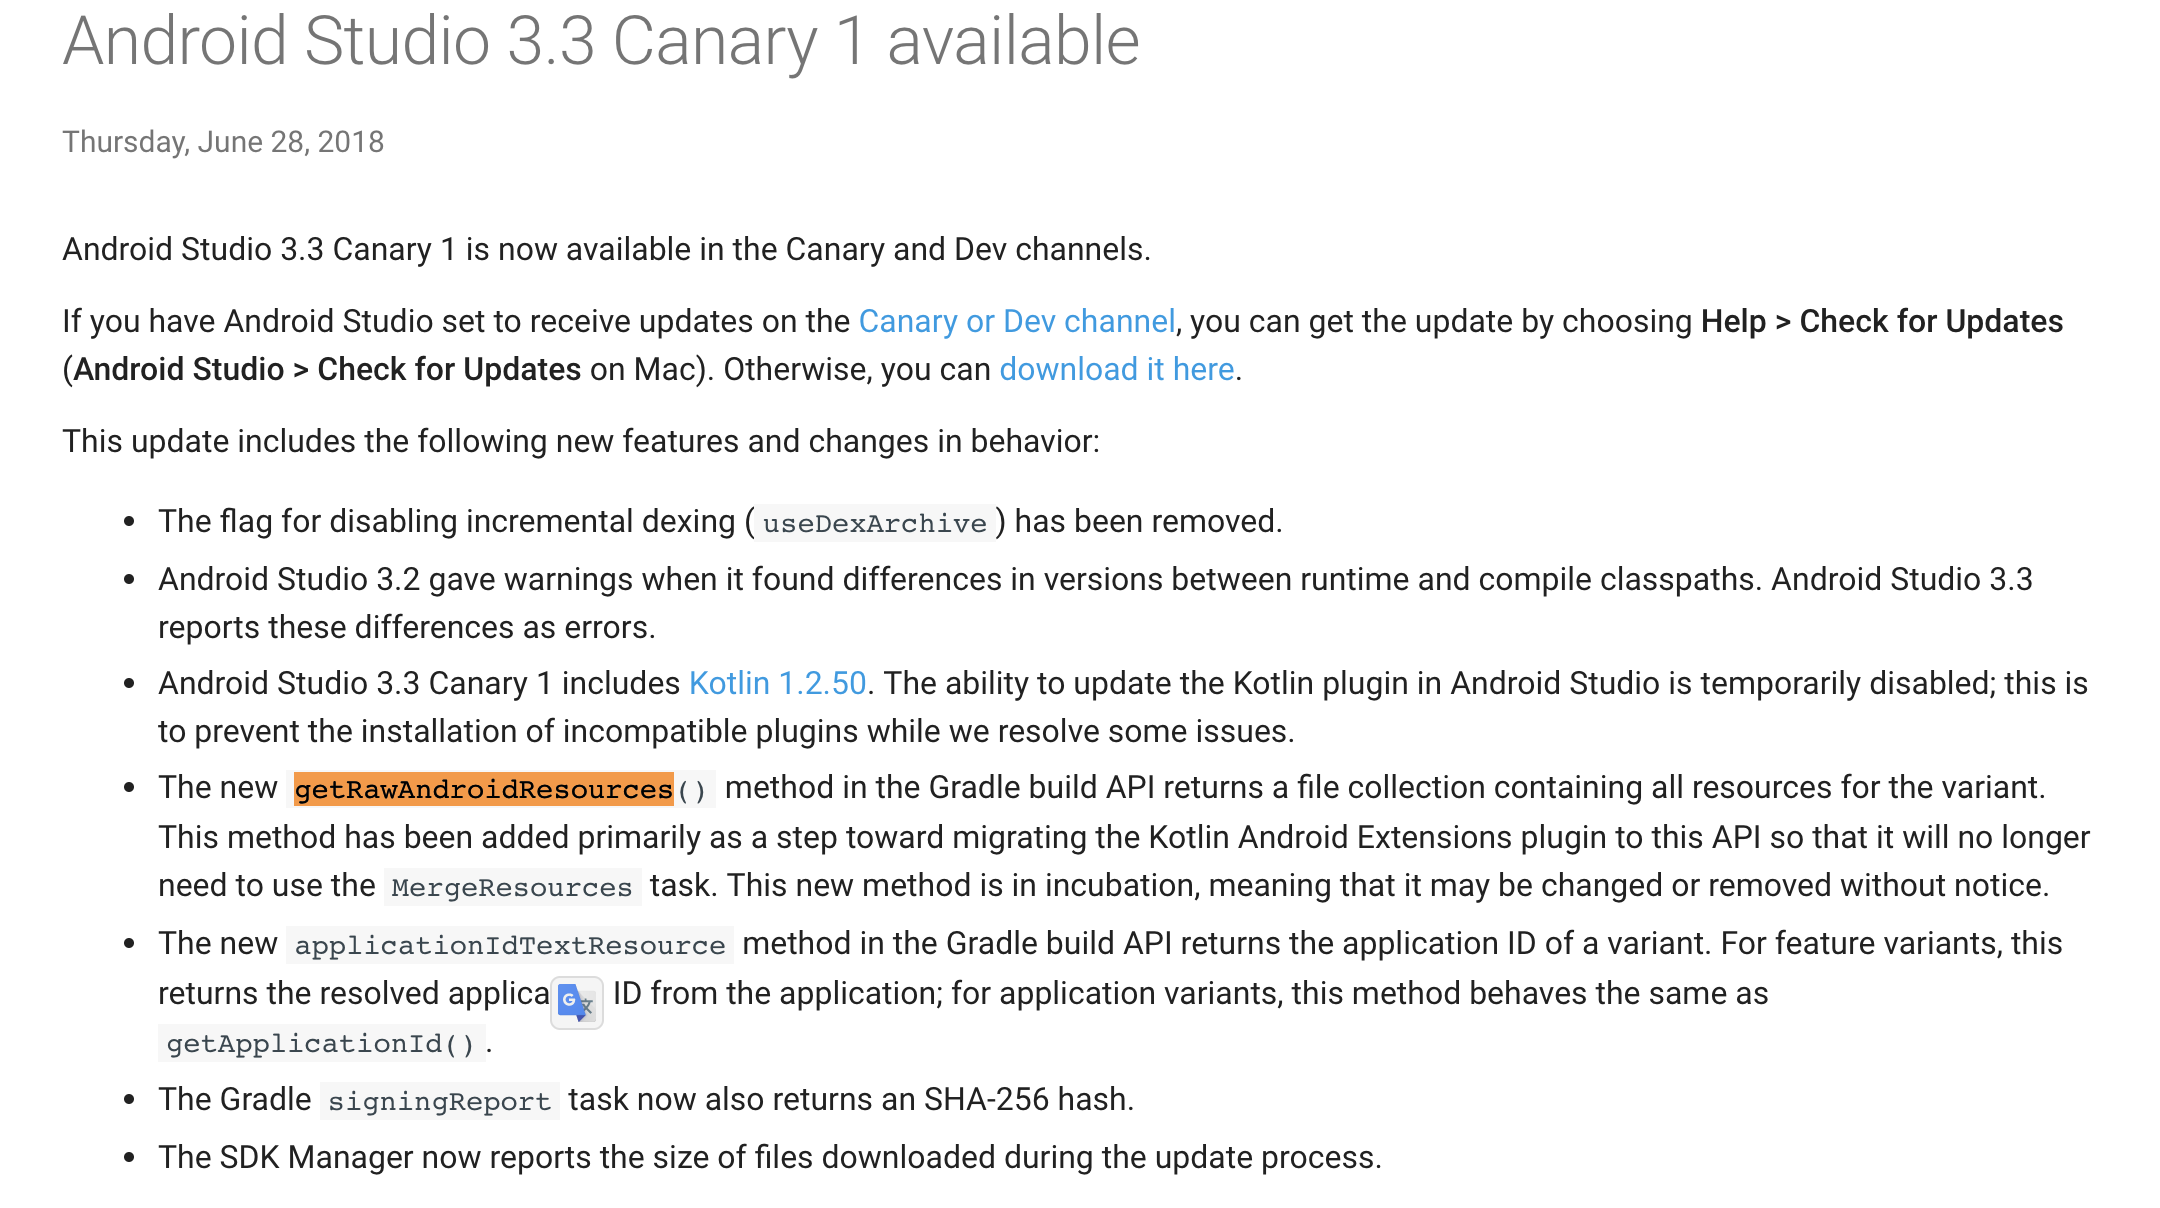The image size is (2160, 1208).
Task: Click the signingReport code text
Action: coord(439,1101)
